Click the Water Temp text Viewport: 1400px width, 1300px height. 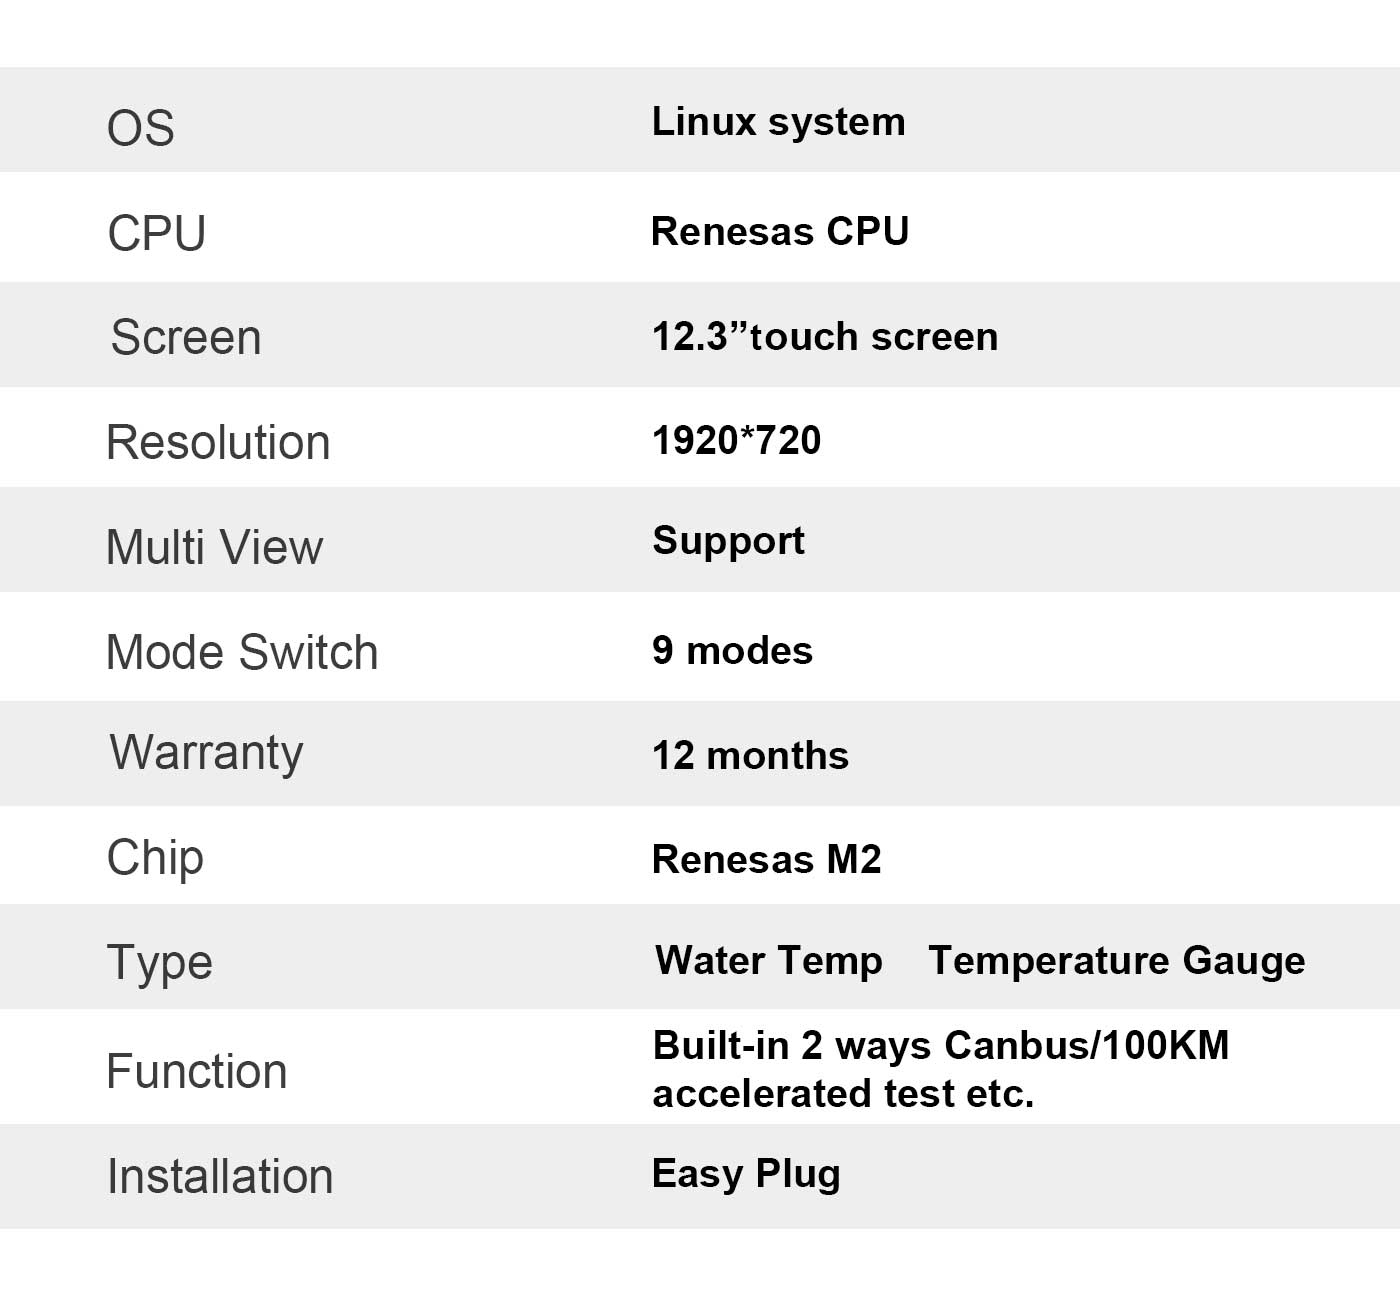pyautogui.click(x=768, y=960)
